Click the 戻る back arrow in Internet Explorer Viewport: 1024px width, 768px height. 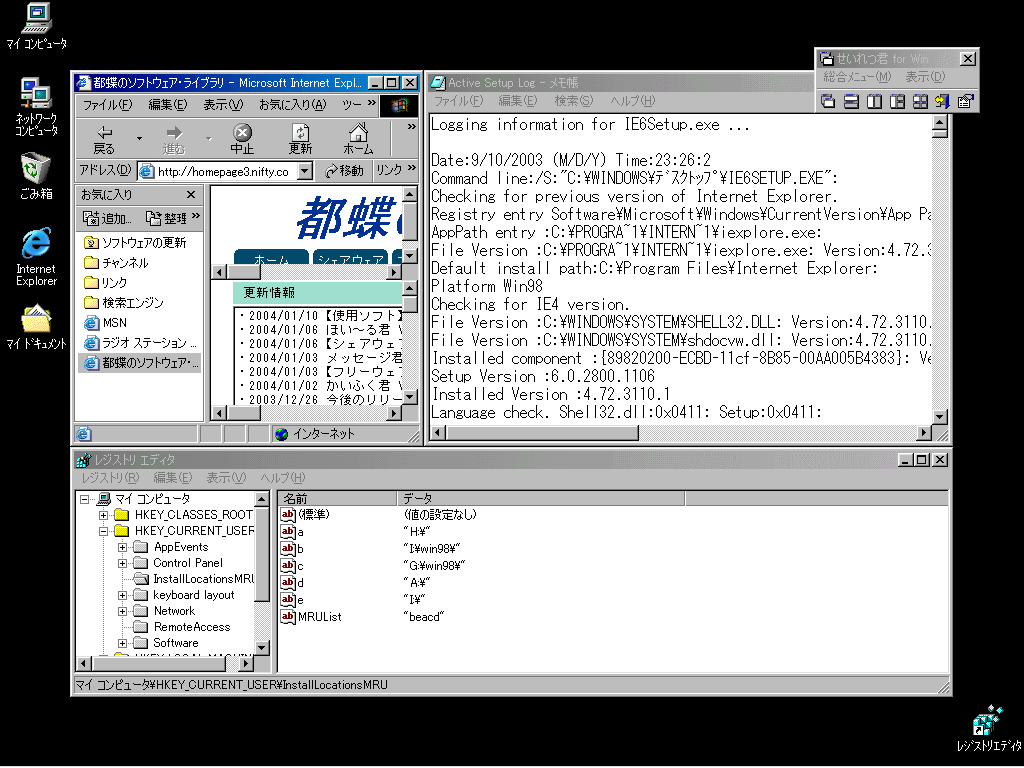click(x=104, y=139)
